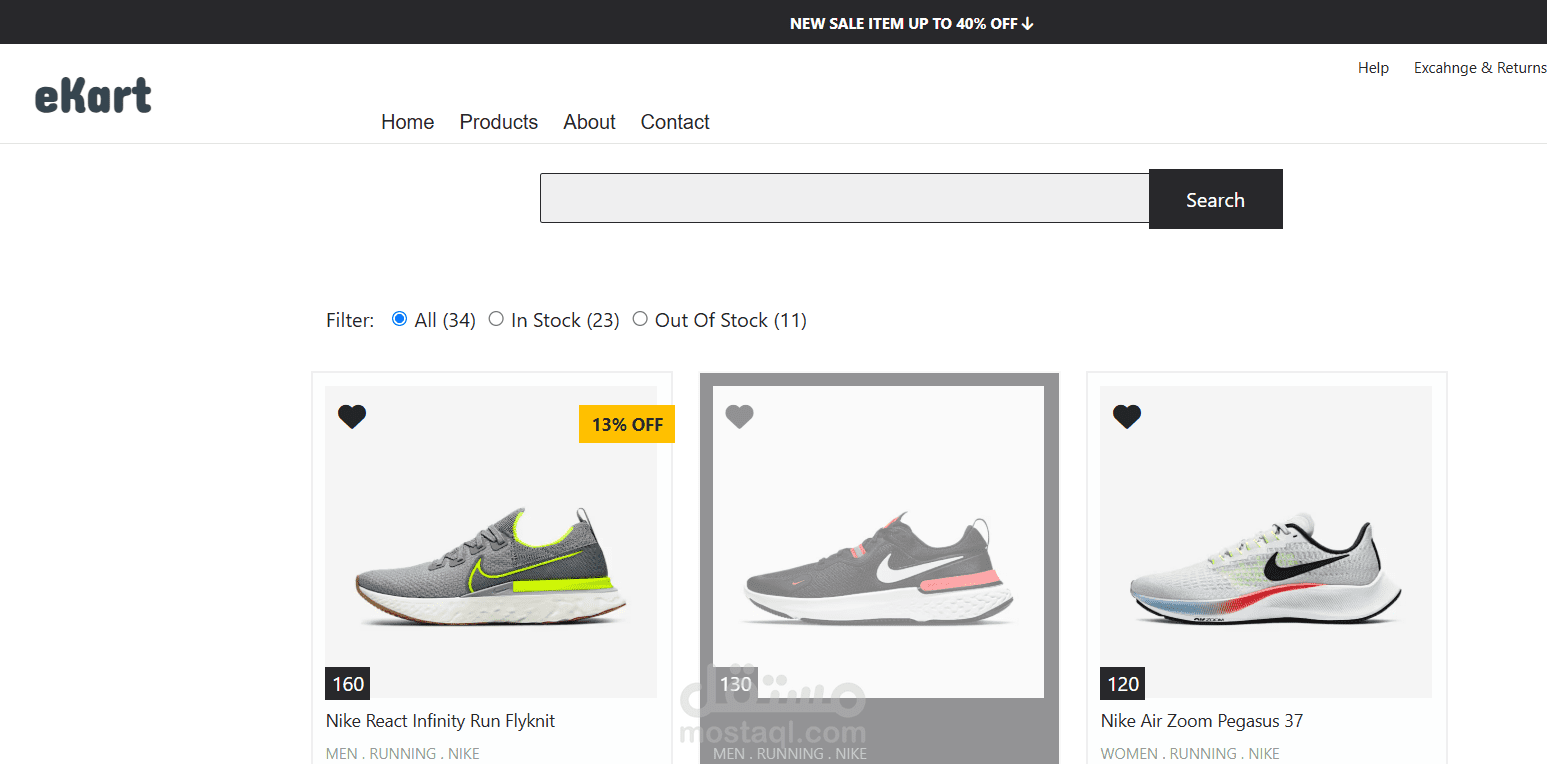Click the New Sale Item up to 40% off banner
Viewport: 1547px width, 764px height.
point(912,23)
